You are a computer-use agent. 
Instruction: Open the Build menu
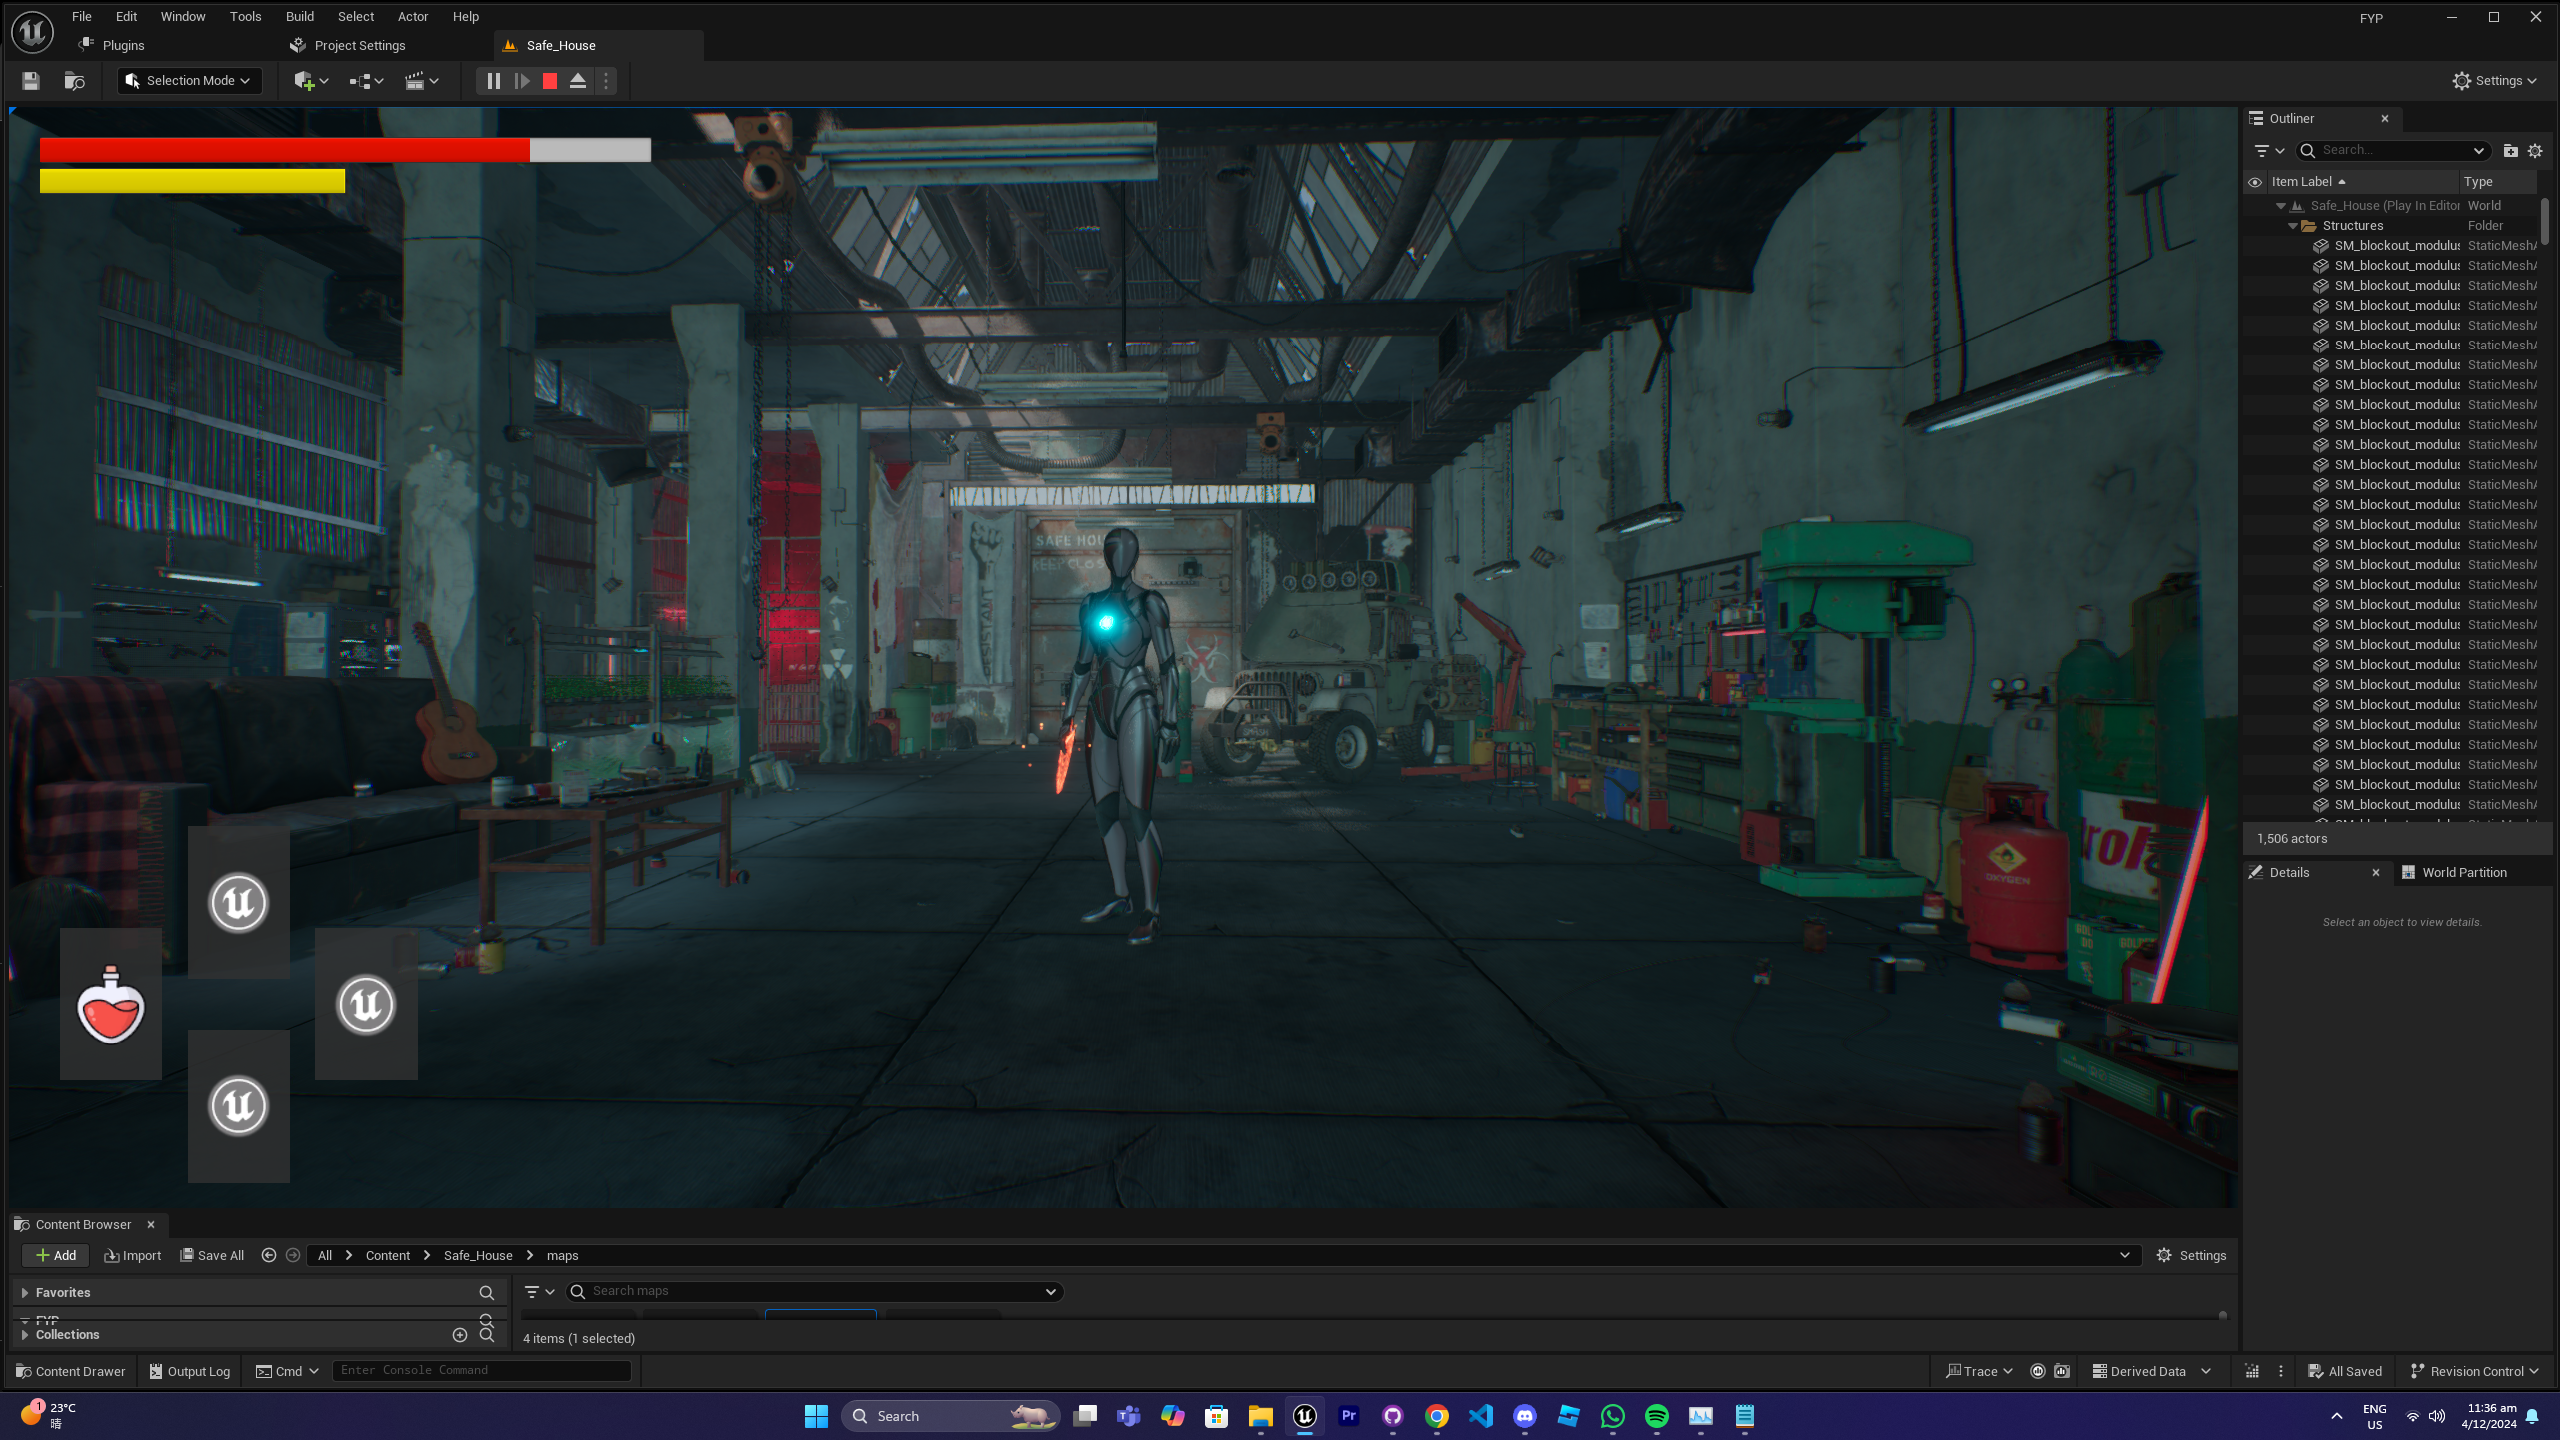pos(299,16)
